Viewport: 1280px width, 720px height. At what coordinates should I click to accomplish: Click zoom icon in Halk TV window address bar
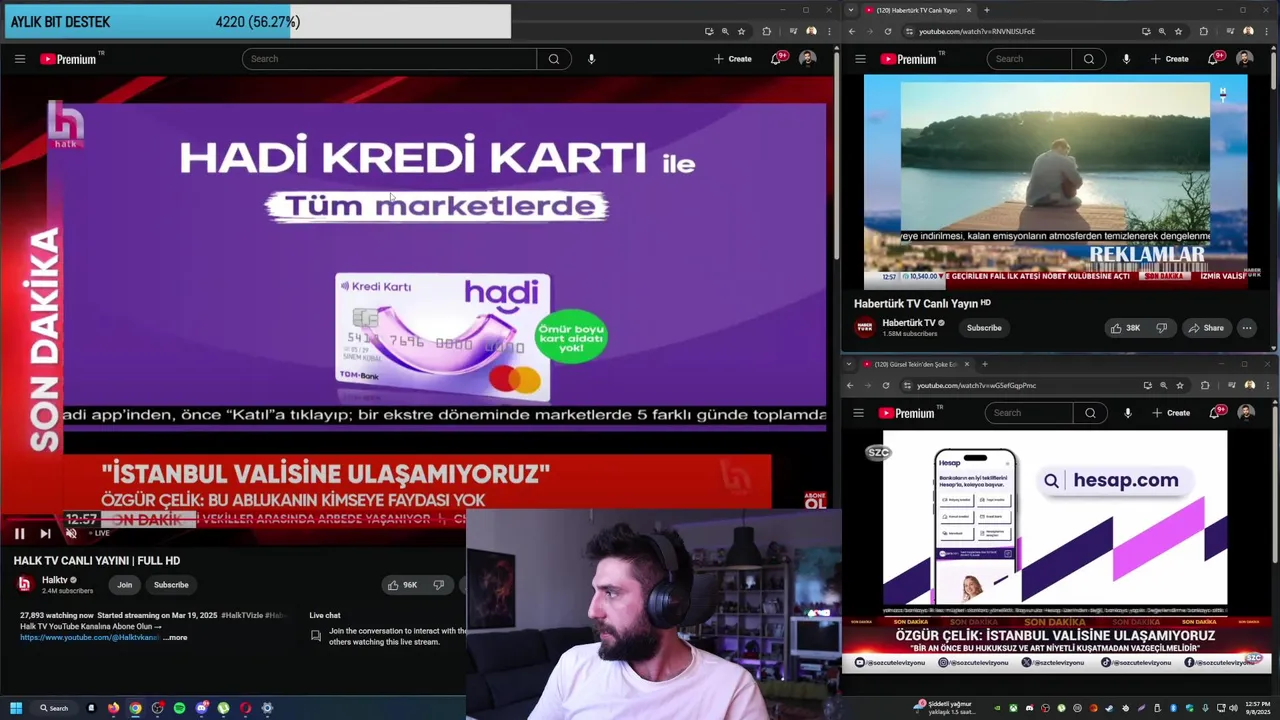(x=725, y=31)
